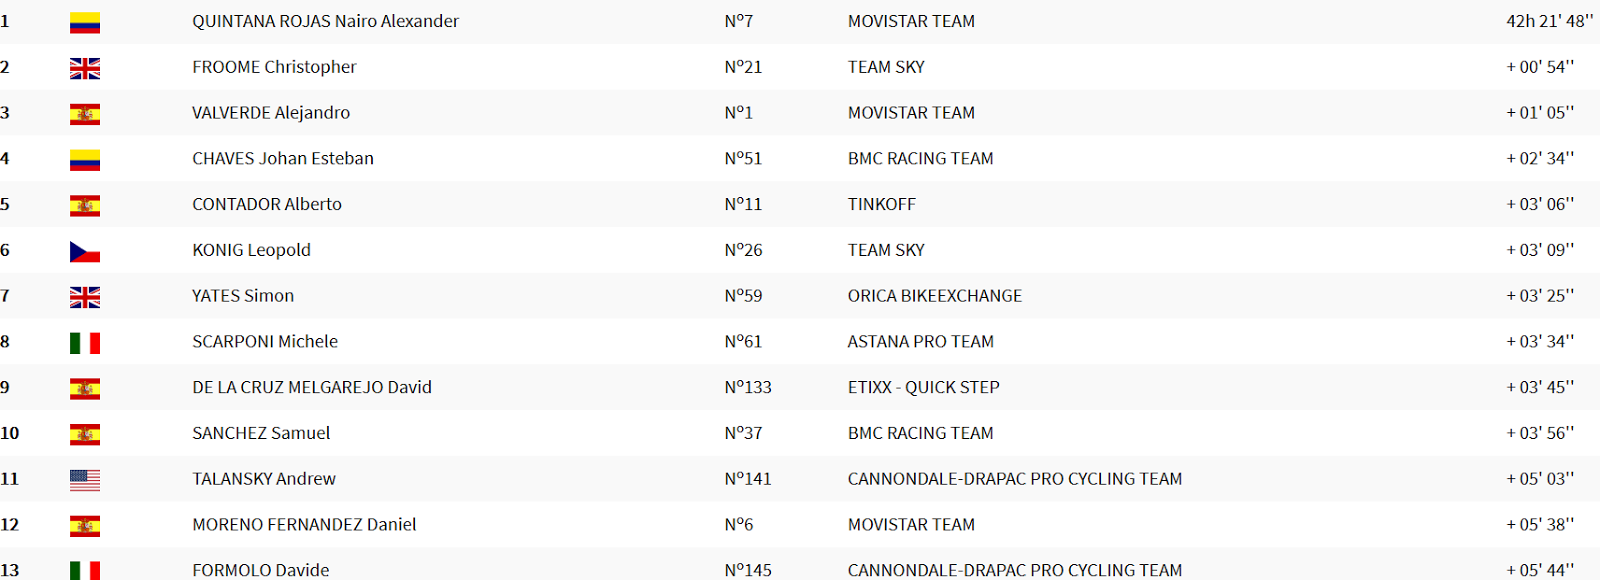Viewport: 1600px width, 580px height.
Task: Click the Czech flag next to Konig Leopold
Action: [85, 251]
